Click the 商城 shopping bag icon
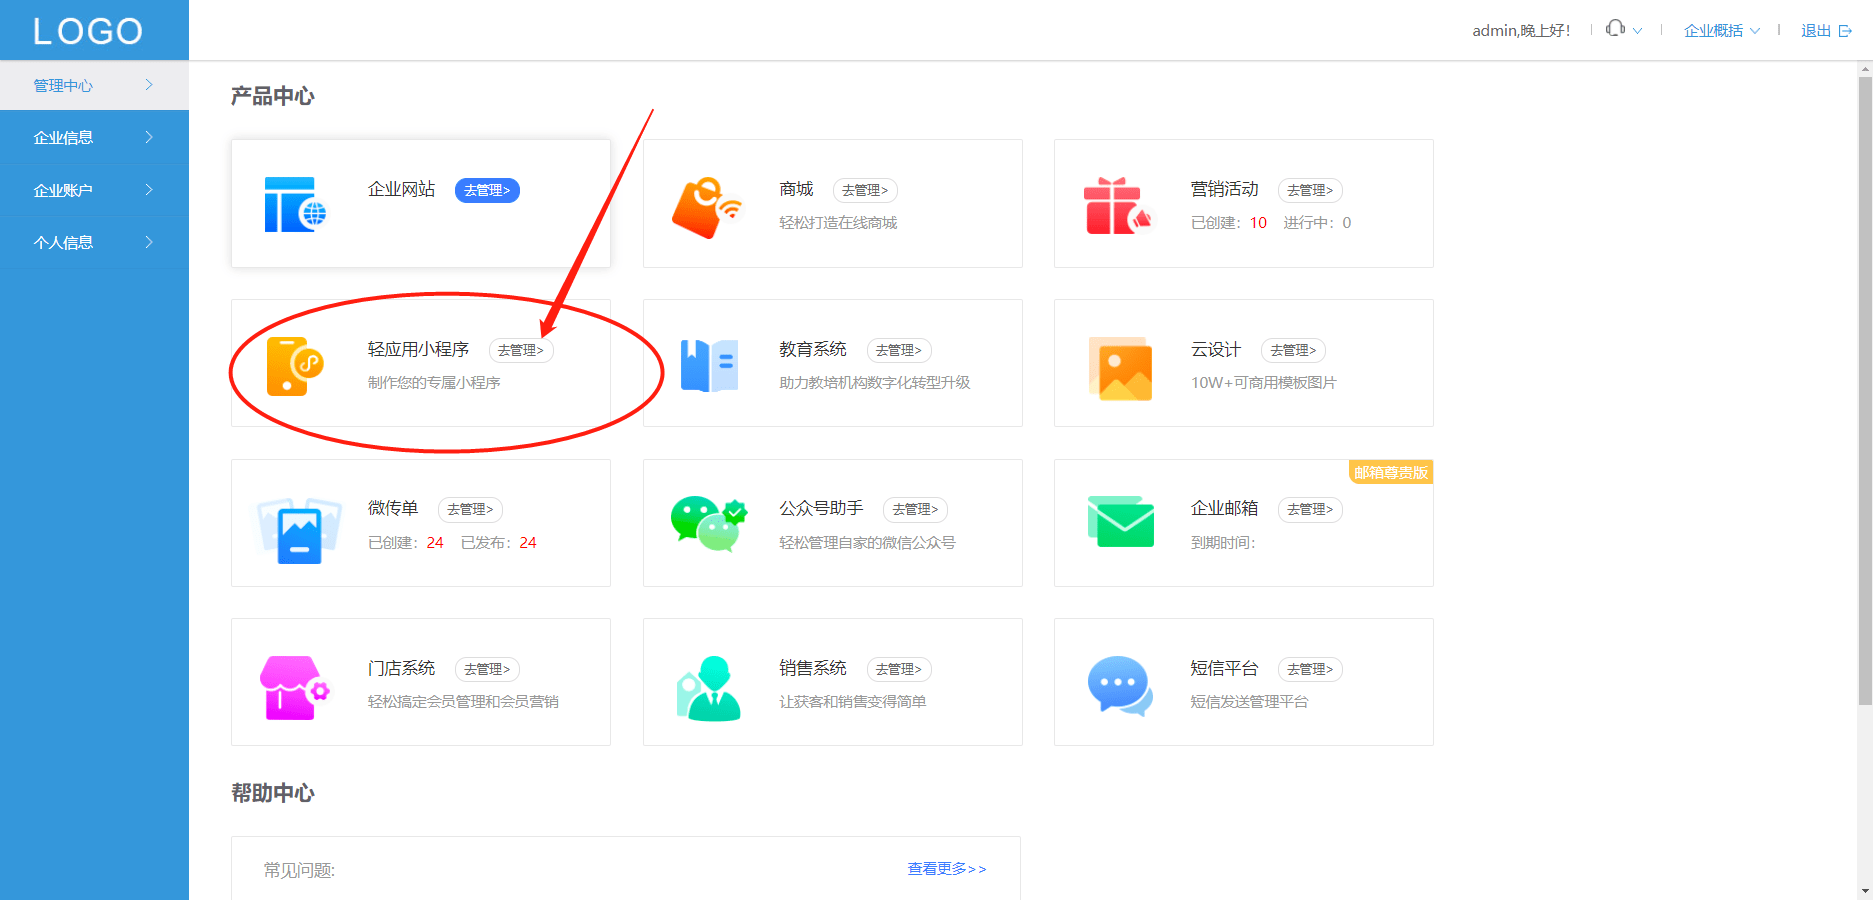This screenshot has width=1873, height=900. (x=707, y=208)
